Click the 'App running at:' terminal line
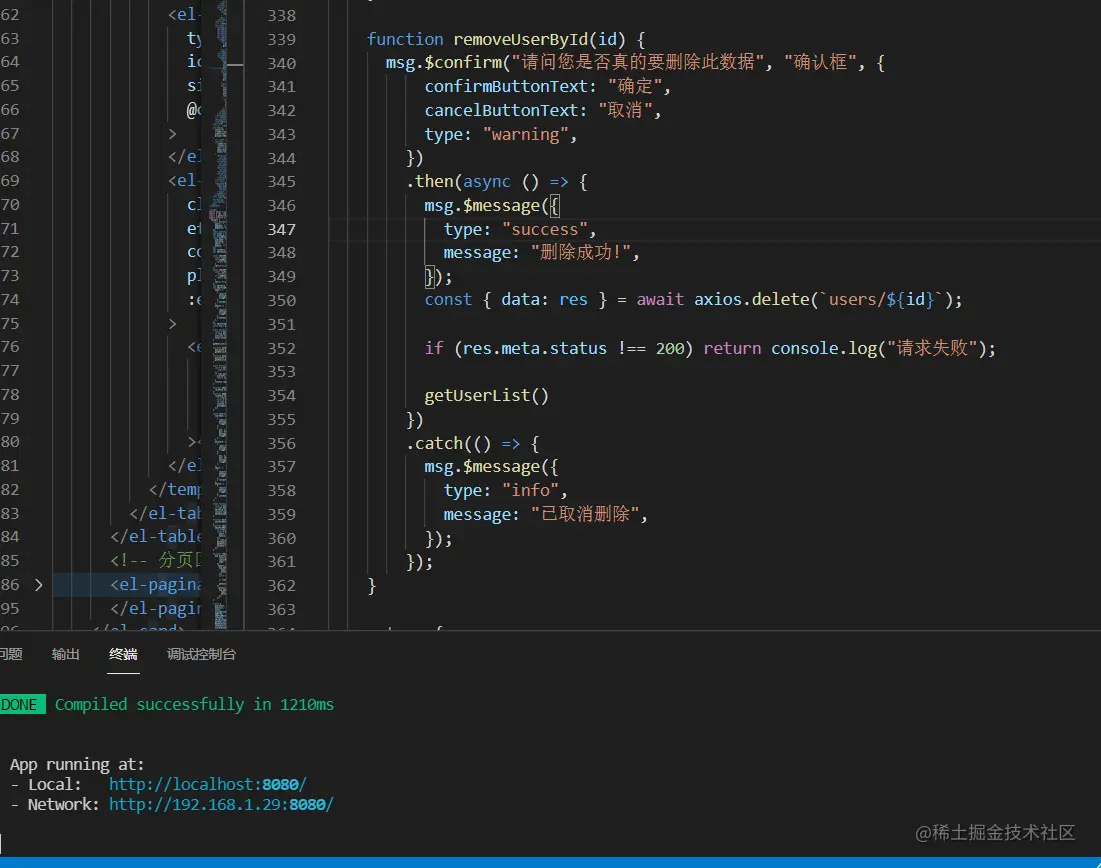This screenshot has height=868, width=1101. (x=77, y=764)
